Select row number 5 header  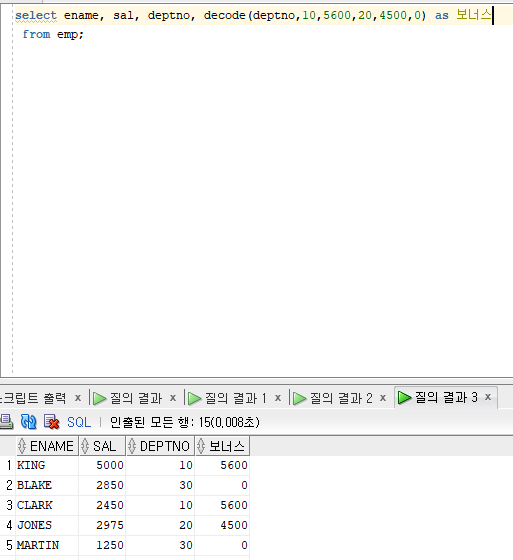(9, 545)
